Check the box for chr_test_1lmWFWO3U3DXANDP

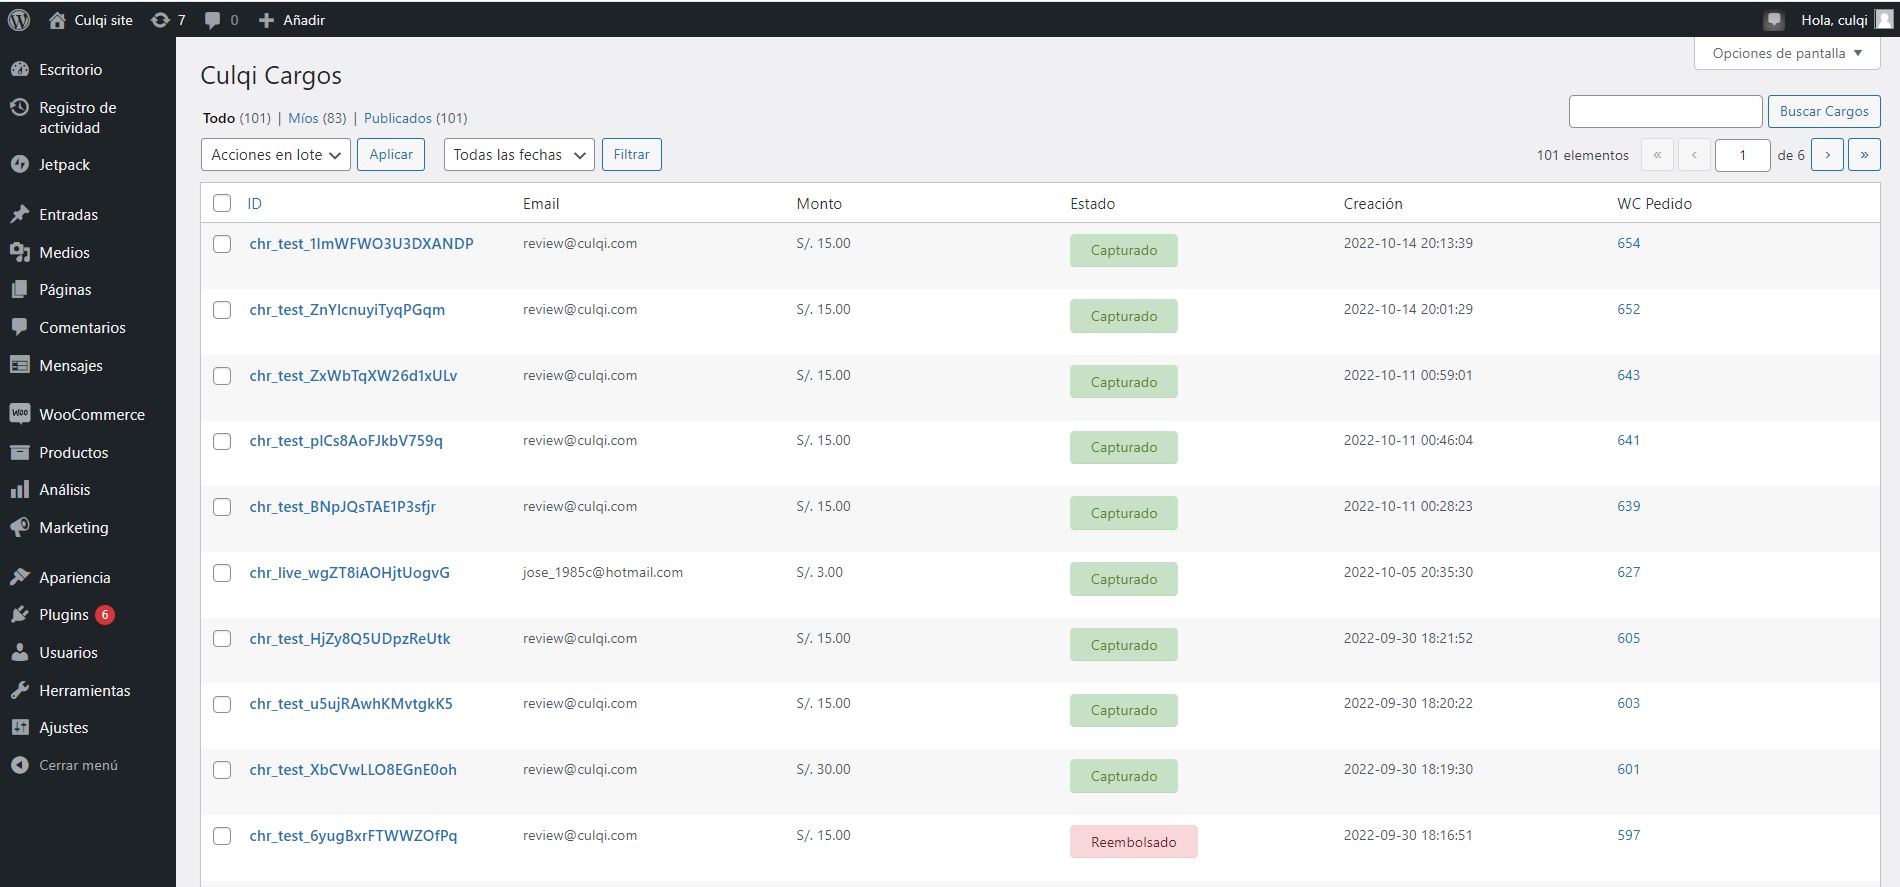222,244
